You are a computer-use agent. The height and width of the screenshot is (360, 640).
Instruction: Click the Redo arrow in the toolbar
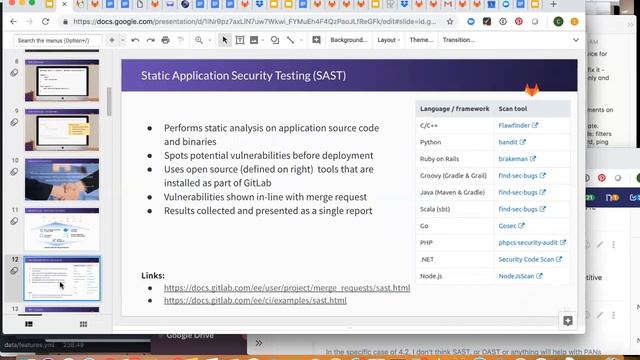coord(150,40)
